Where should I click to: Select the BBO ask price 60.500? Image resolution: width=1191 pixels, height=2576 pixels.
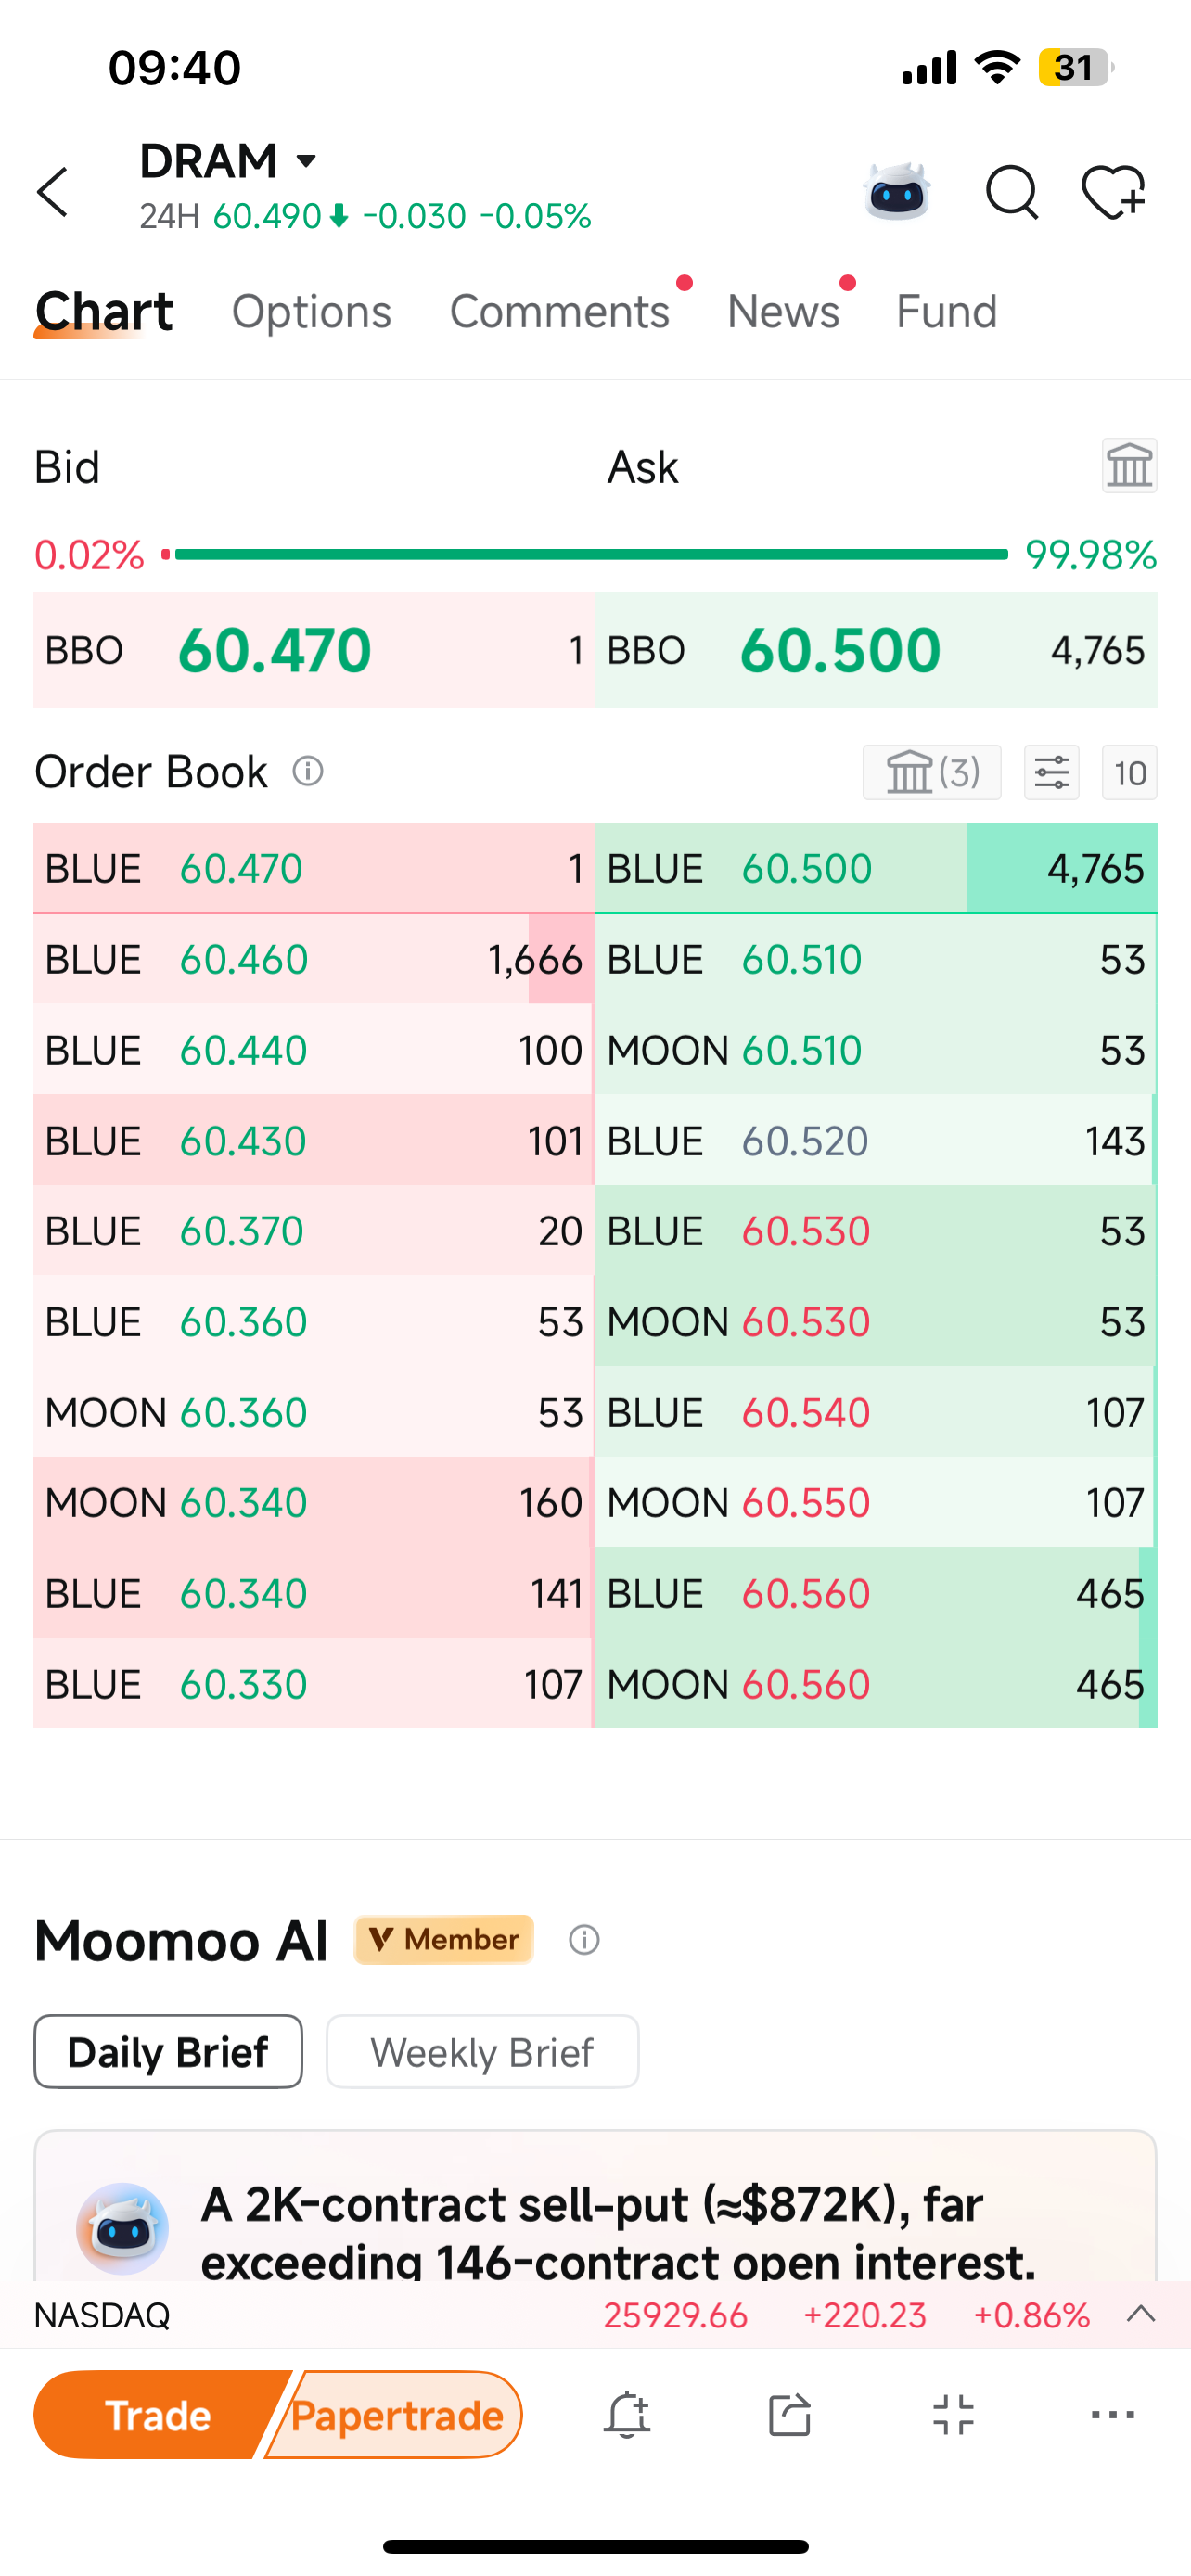[x=840, y=650]
